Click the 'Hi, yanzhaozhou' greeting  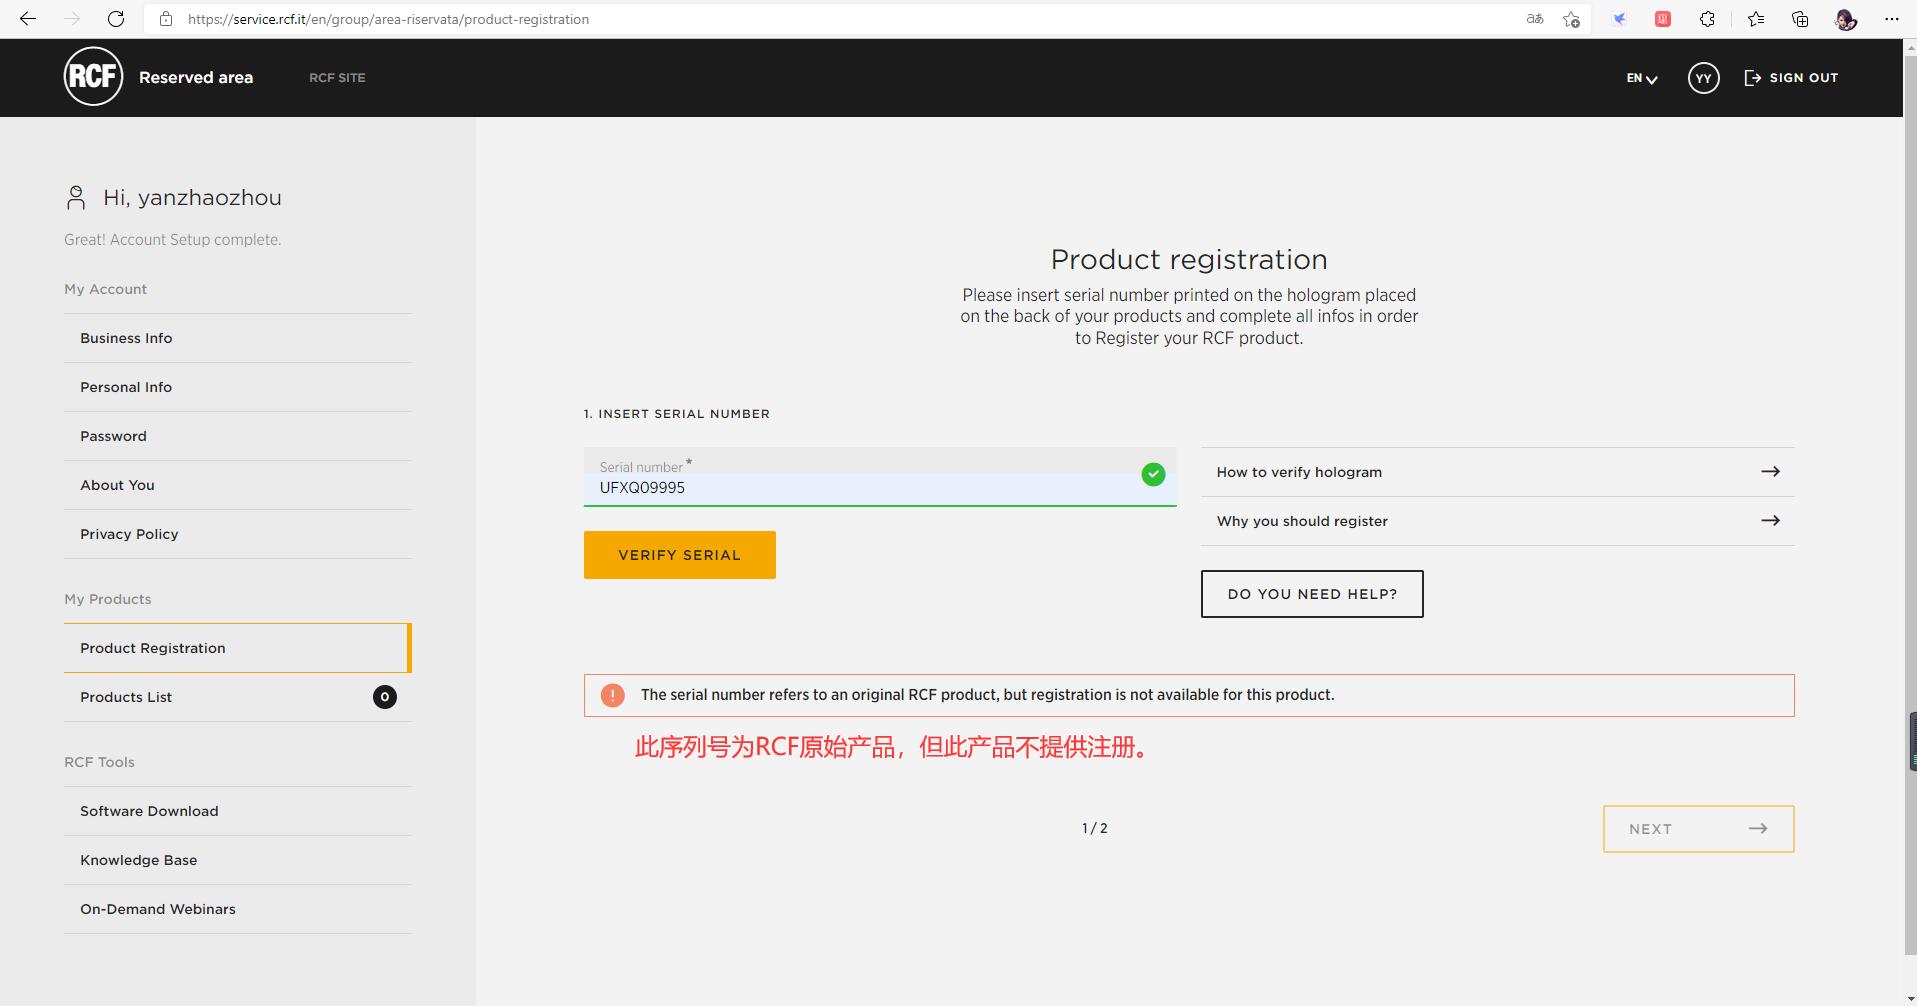[x=192, y=198]
